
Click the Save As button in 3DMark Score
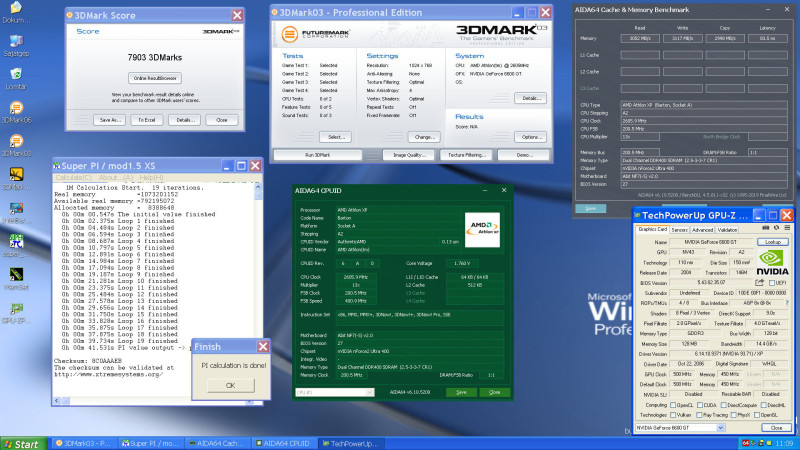(110, 120)
